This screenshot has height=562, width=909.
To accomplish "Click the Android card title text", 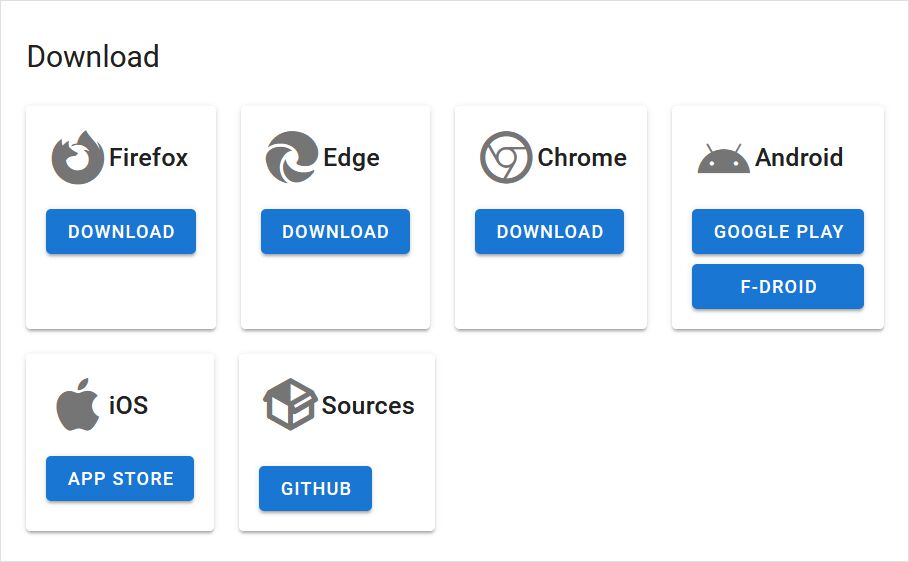I will tap(799, 158).
